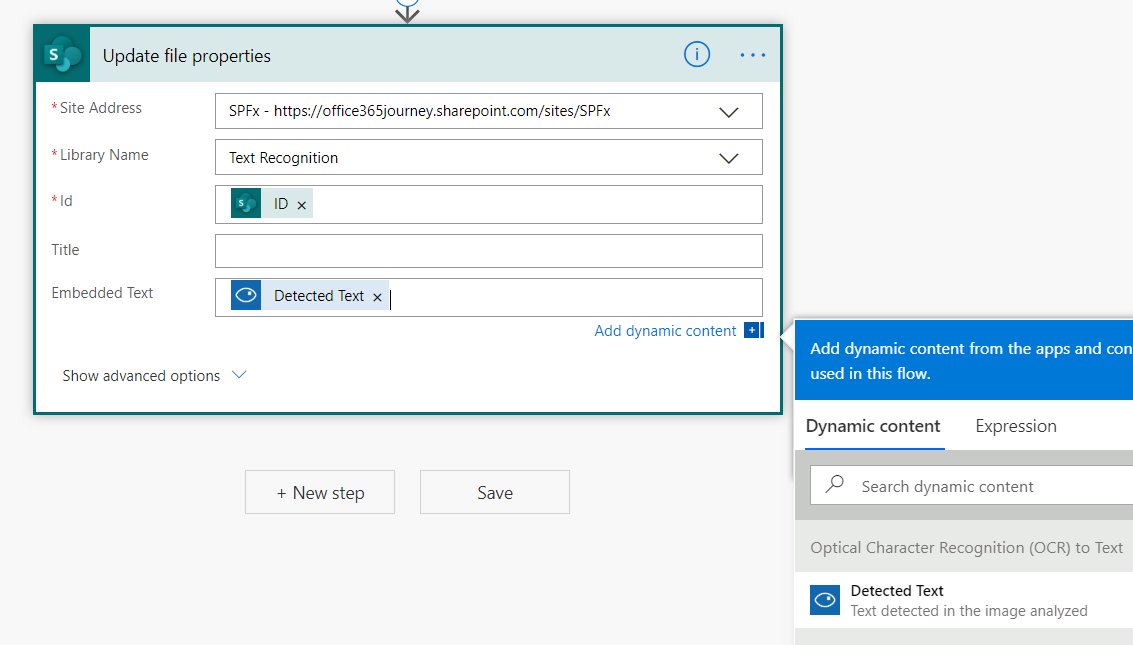1133x645 pixels.
Task: Click the SharePoint icon in action header
Action: 63,55
